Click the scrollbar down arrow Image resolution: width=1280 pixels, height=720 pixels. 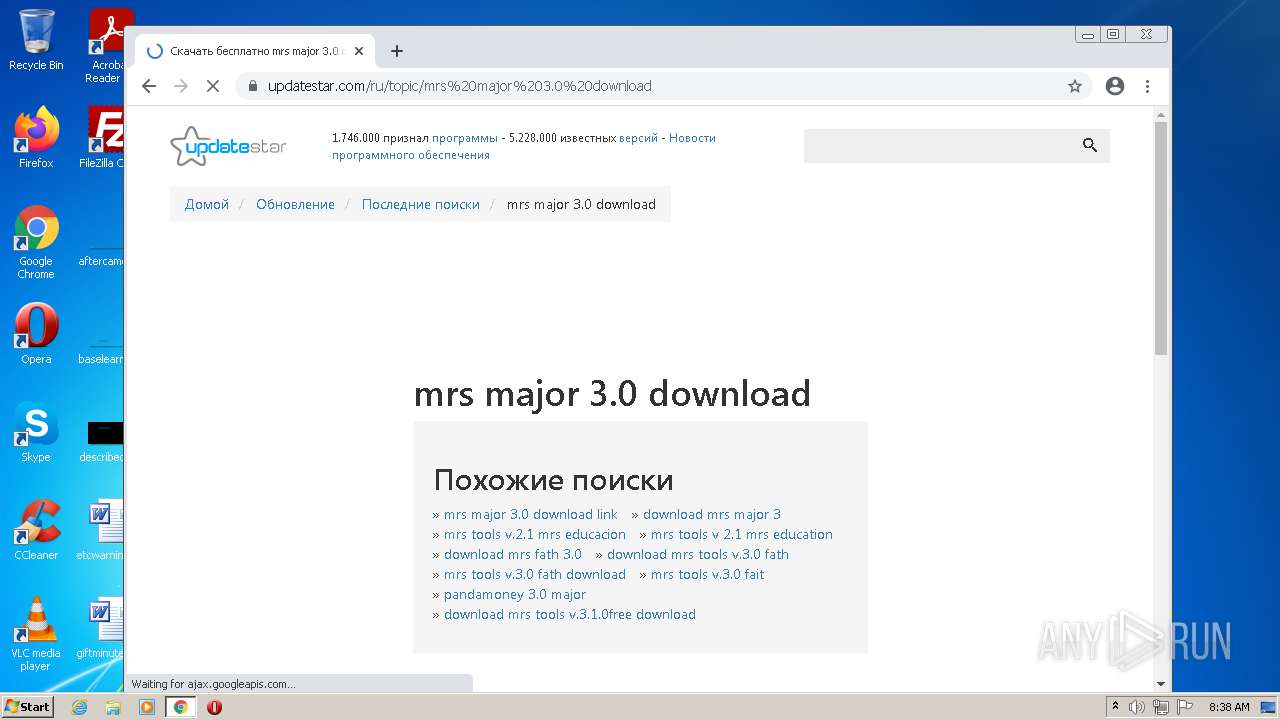tap(1161, 684)
